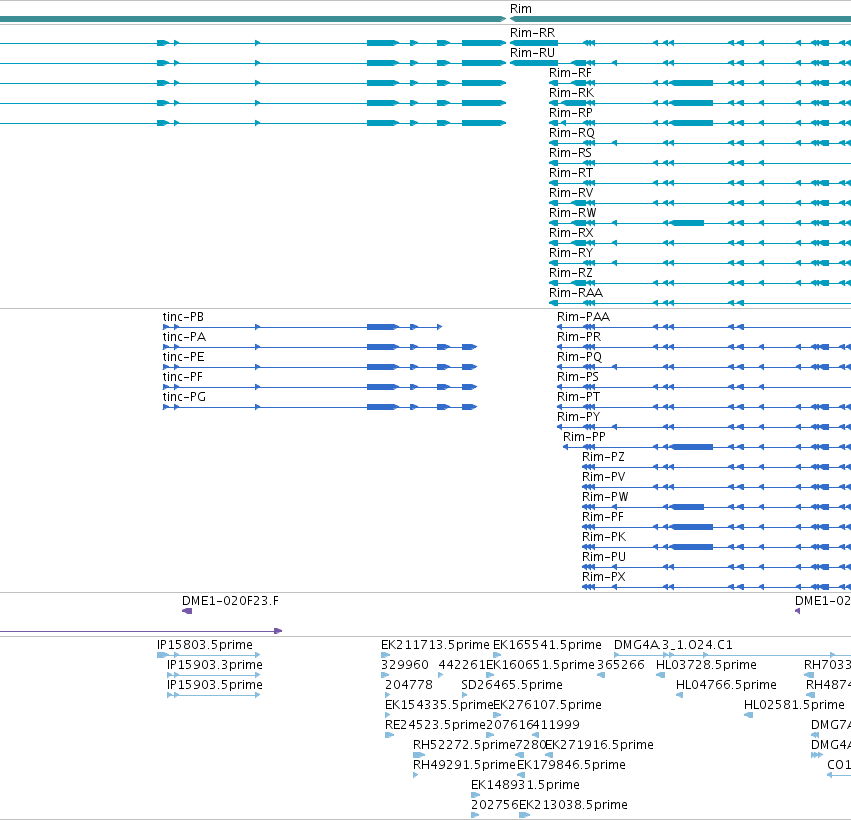Click the 204778 feature label
This screenshot has height=820, width=851.
click(409, 685)
